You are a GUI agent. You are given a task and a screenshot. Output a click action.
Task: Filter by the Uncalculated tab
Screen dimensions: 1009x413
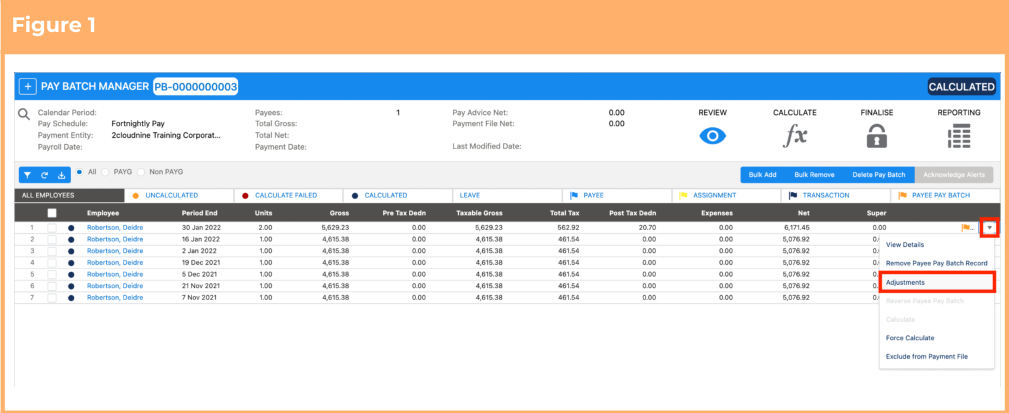pyautogui.click(x=178, y=195)
